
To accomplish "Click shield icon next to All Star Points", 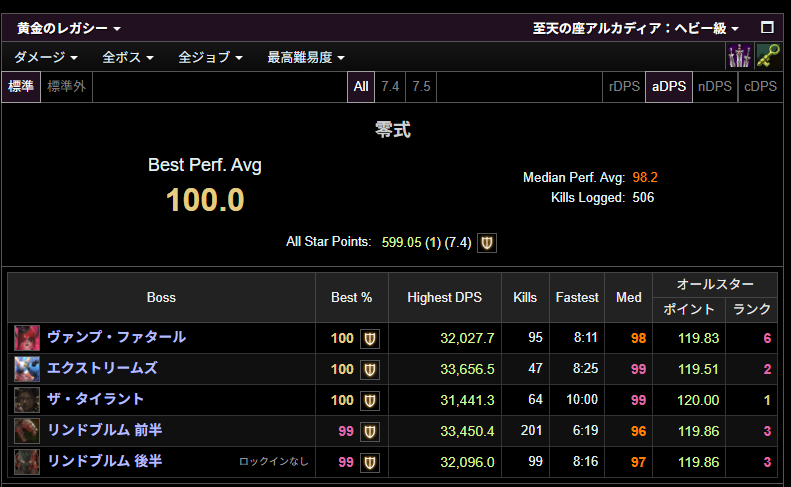I will [487, 243].
